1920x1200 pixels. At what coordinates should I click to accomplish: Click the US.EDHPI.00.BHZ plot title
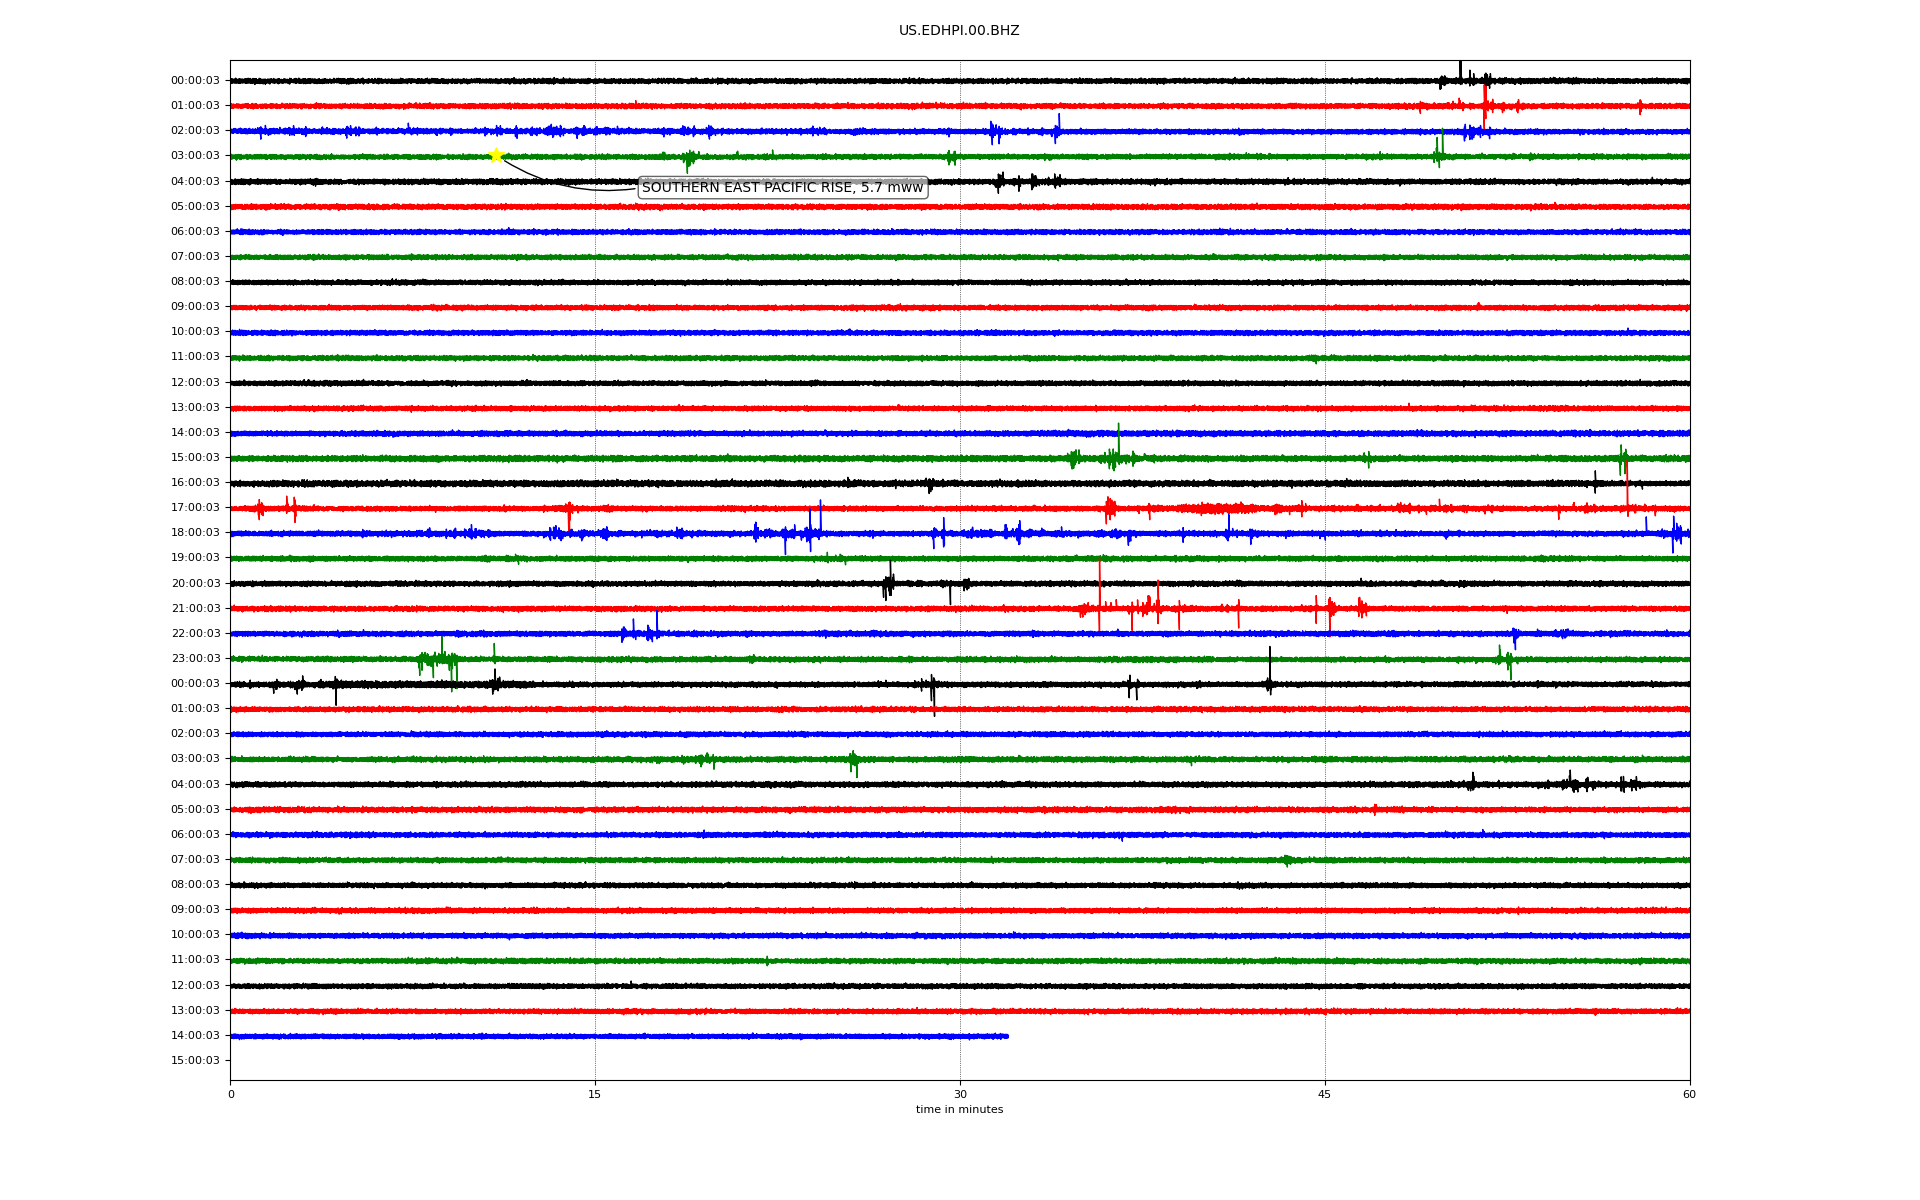pos(959,31)
